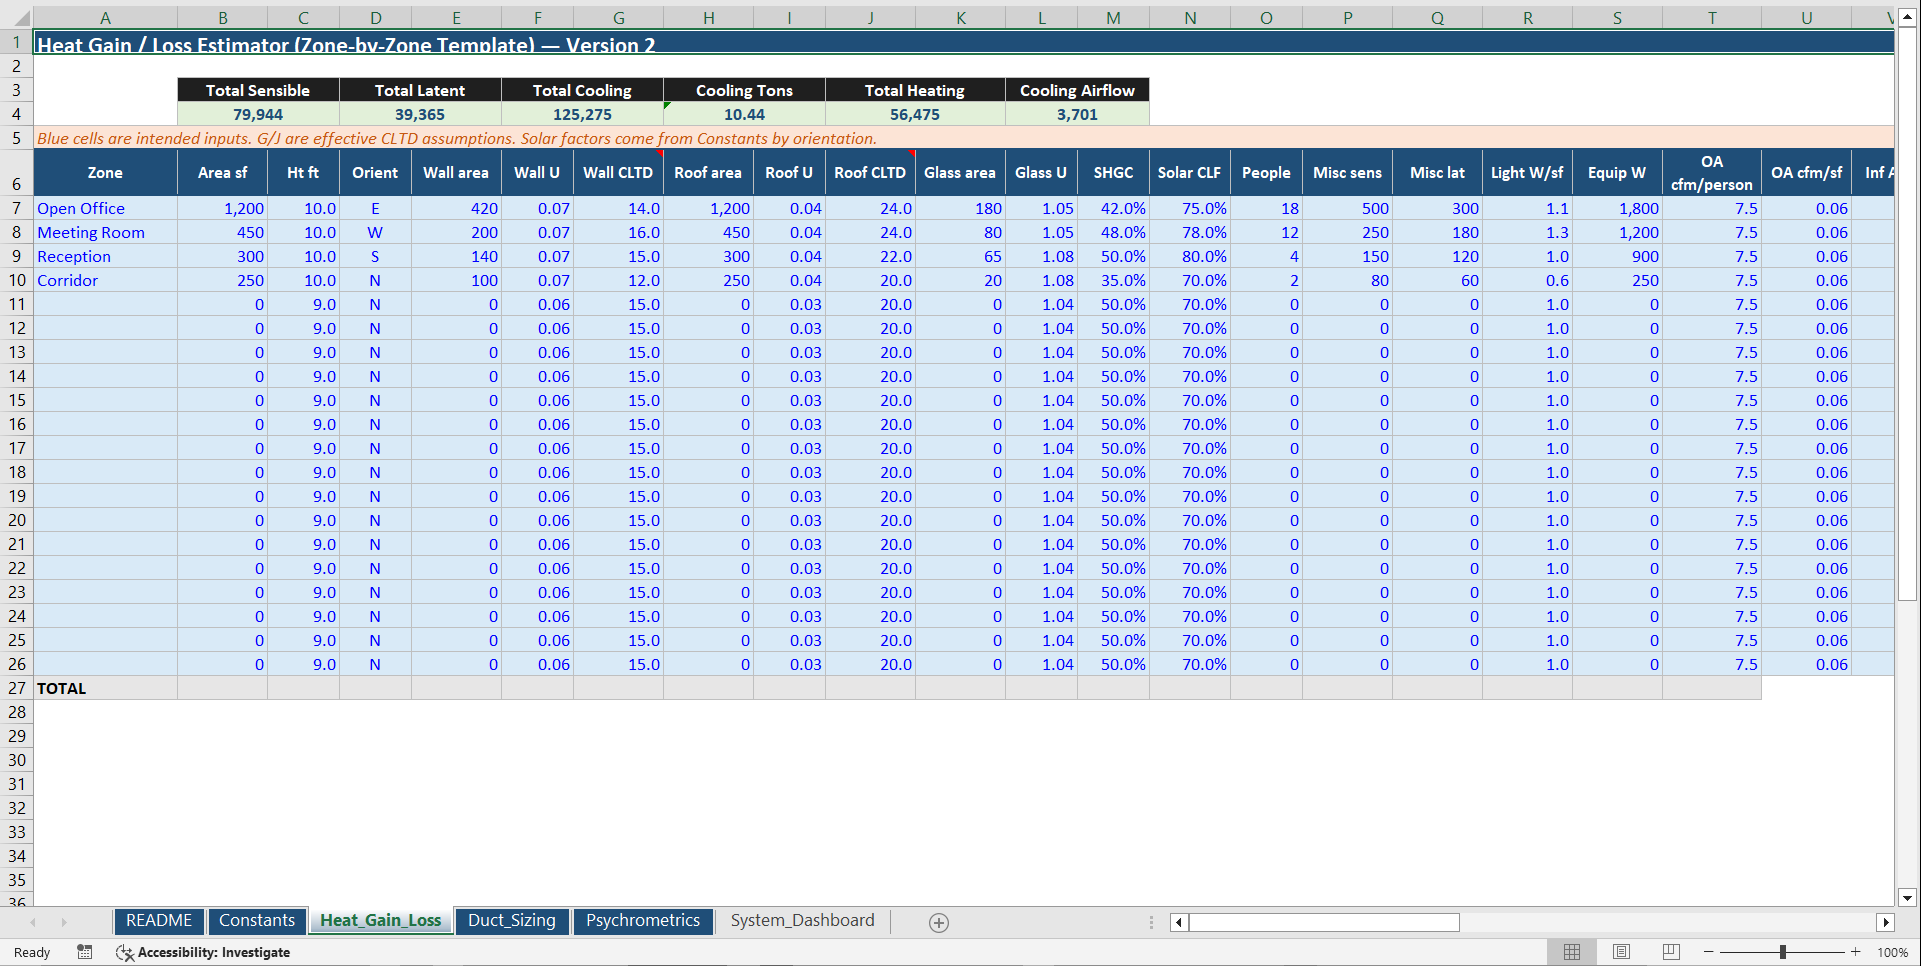Open the System_Dashboard sheet
The width and height of the screenshot is (1921, 966).
801,921
